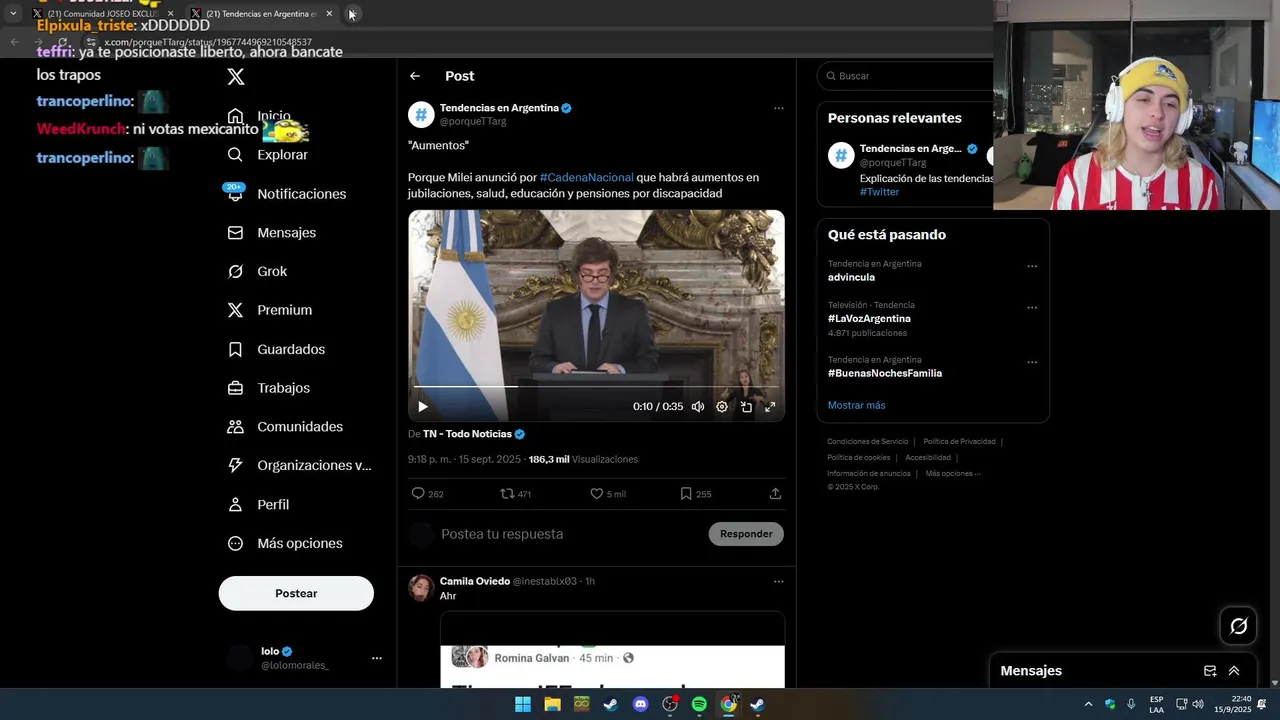Open Tendencias en Arge... relevant person
1280x720 pixels.
[x=910, y=149]
